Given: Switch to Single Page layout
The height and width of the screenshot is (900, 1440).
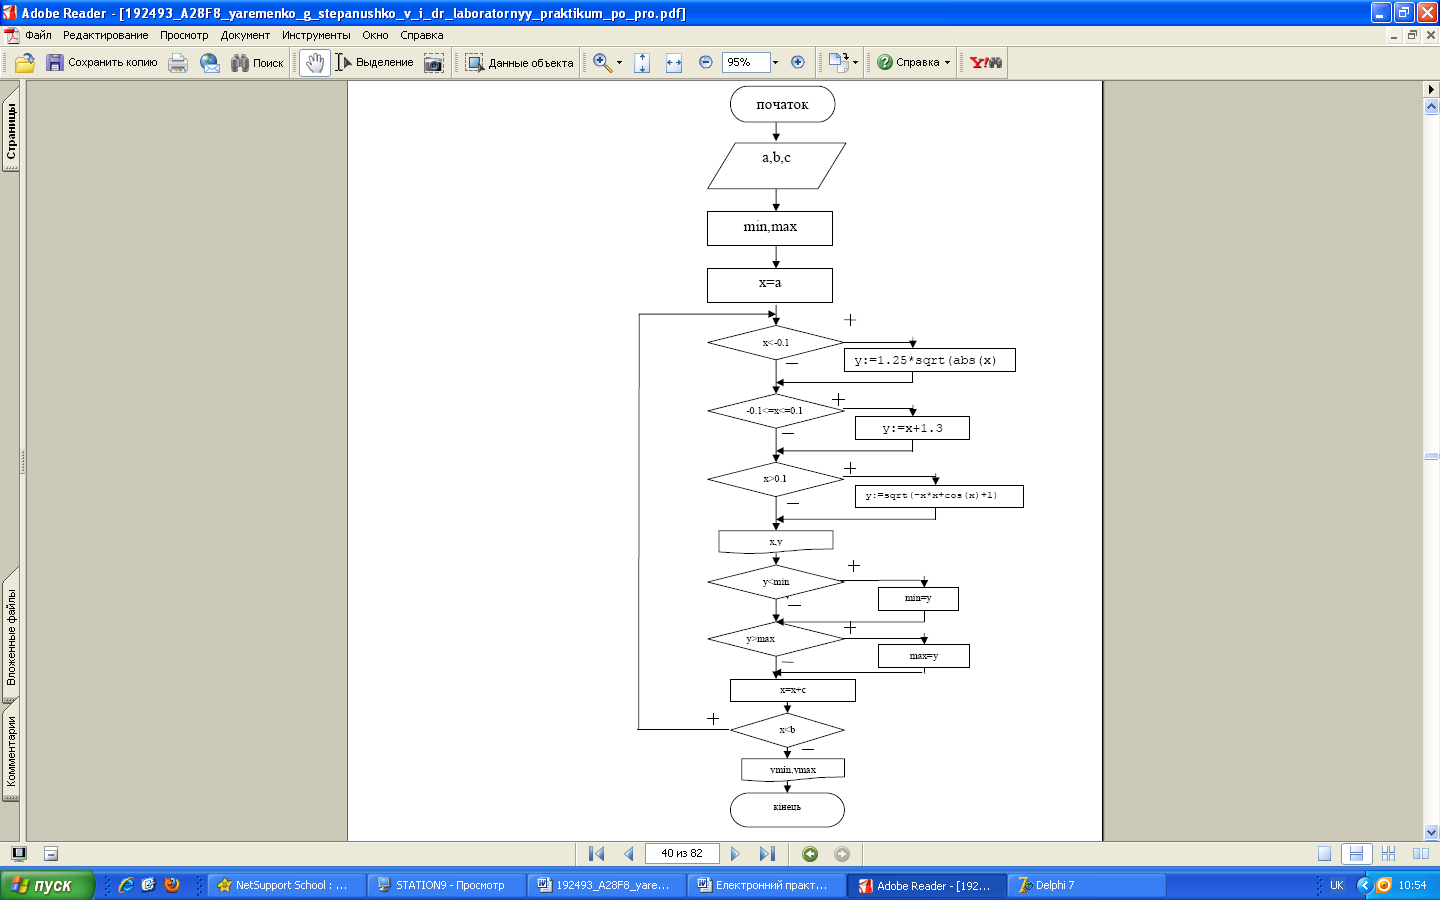Looking at the screenshot, I should tap(1324, 854).
